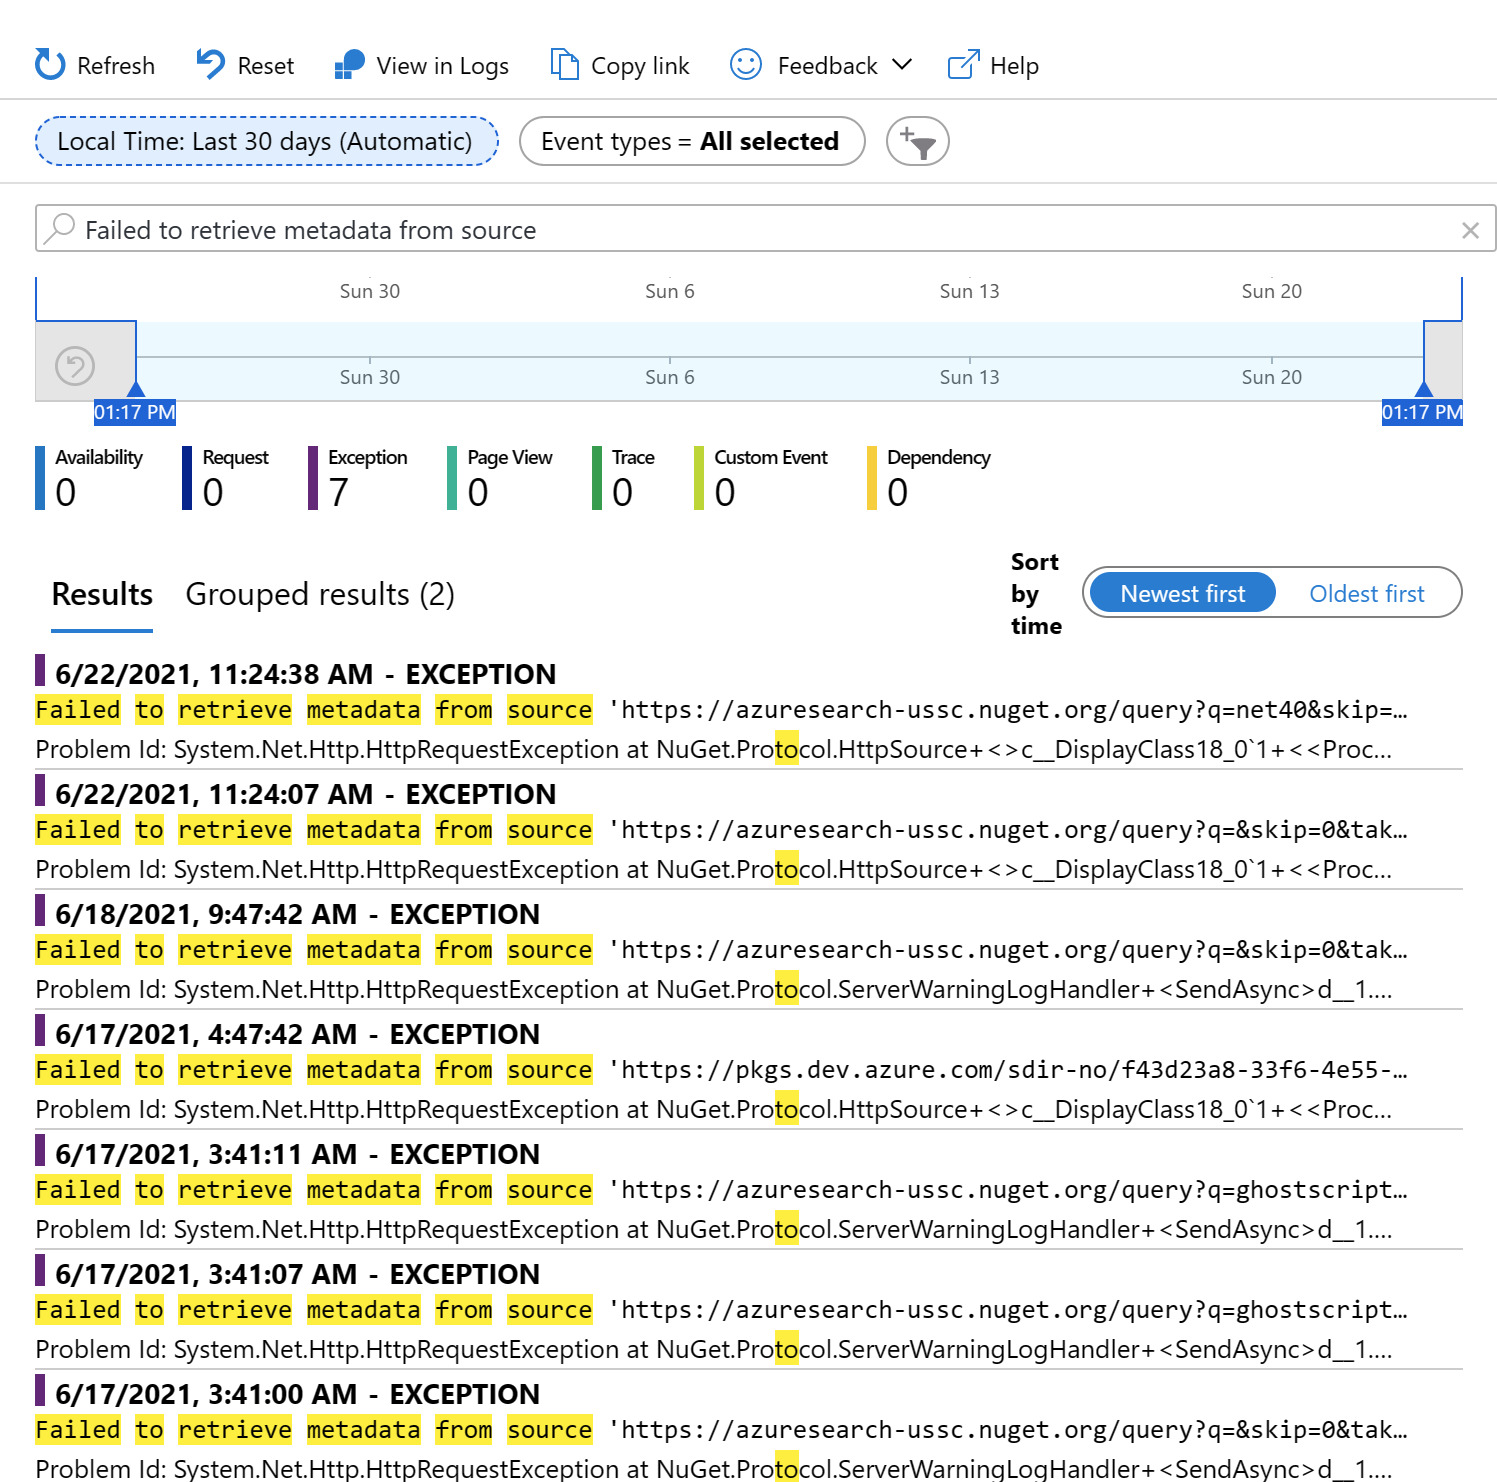Open the query in View in Logs
1497x1482 pixels.
pos(421,64)
